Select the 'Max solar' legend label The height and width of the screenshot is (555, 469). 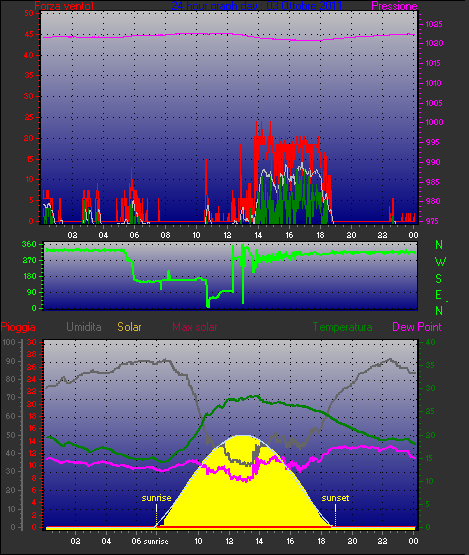pyautogui.click(x=195, y=327)
